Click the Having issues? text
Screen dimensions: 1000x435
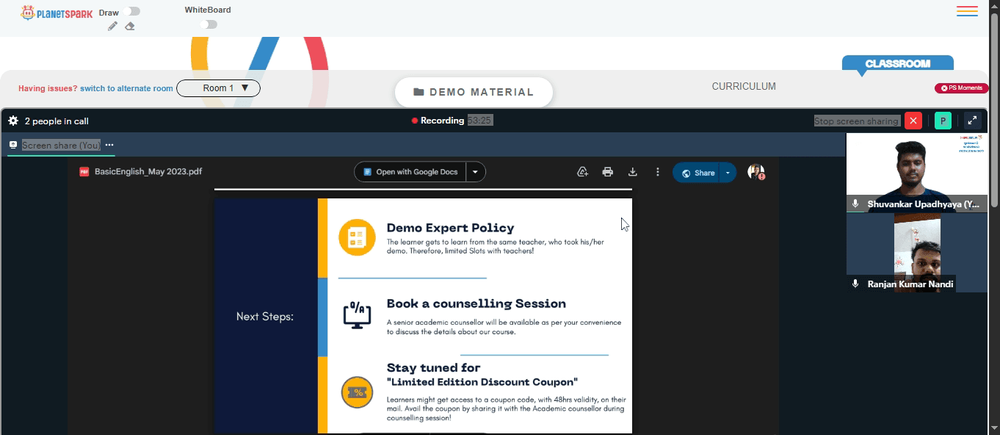coord(48,89)
